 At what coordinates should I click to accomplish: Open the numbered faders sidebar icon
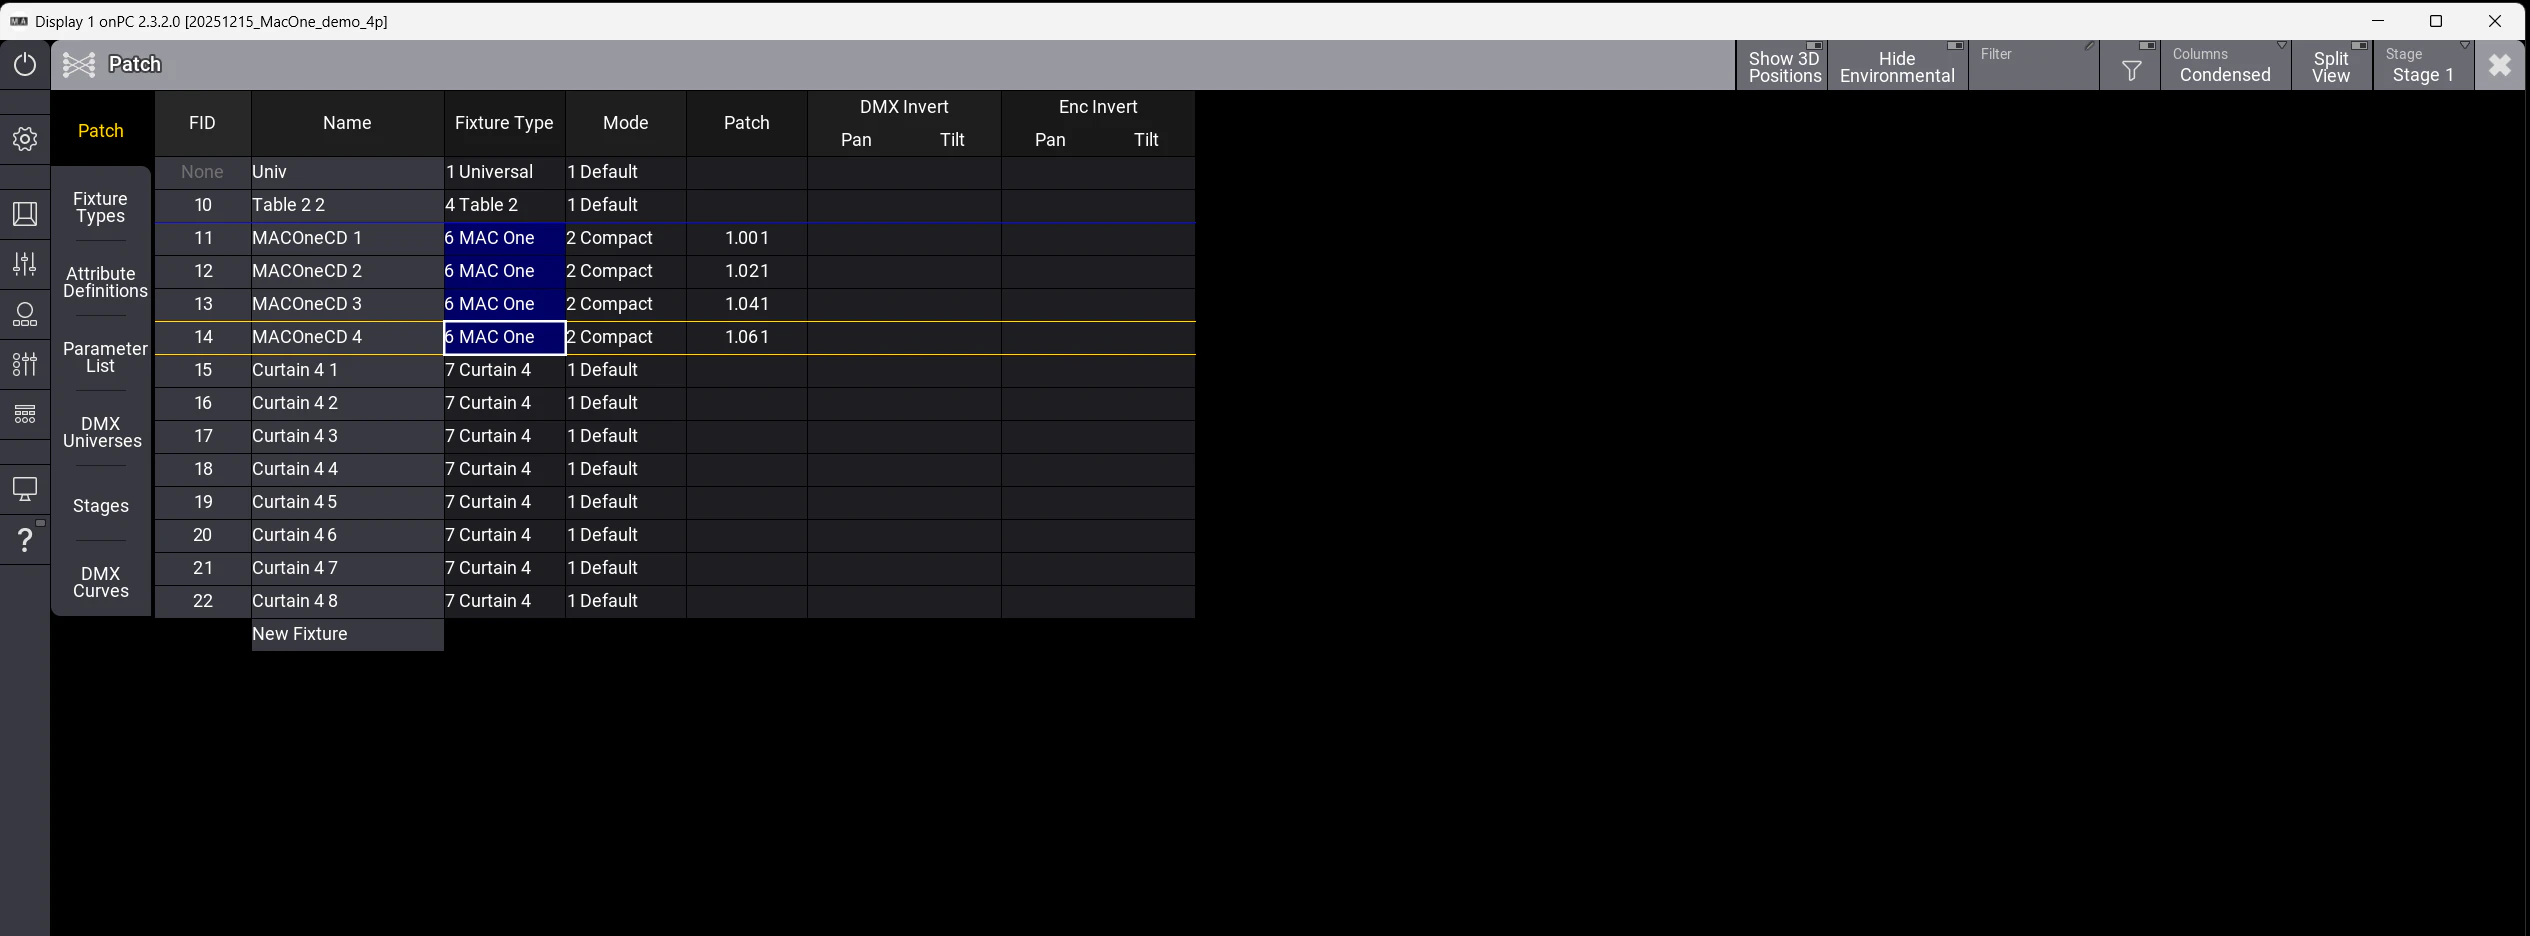click(x=25, y=364)
